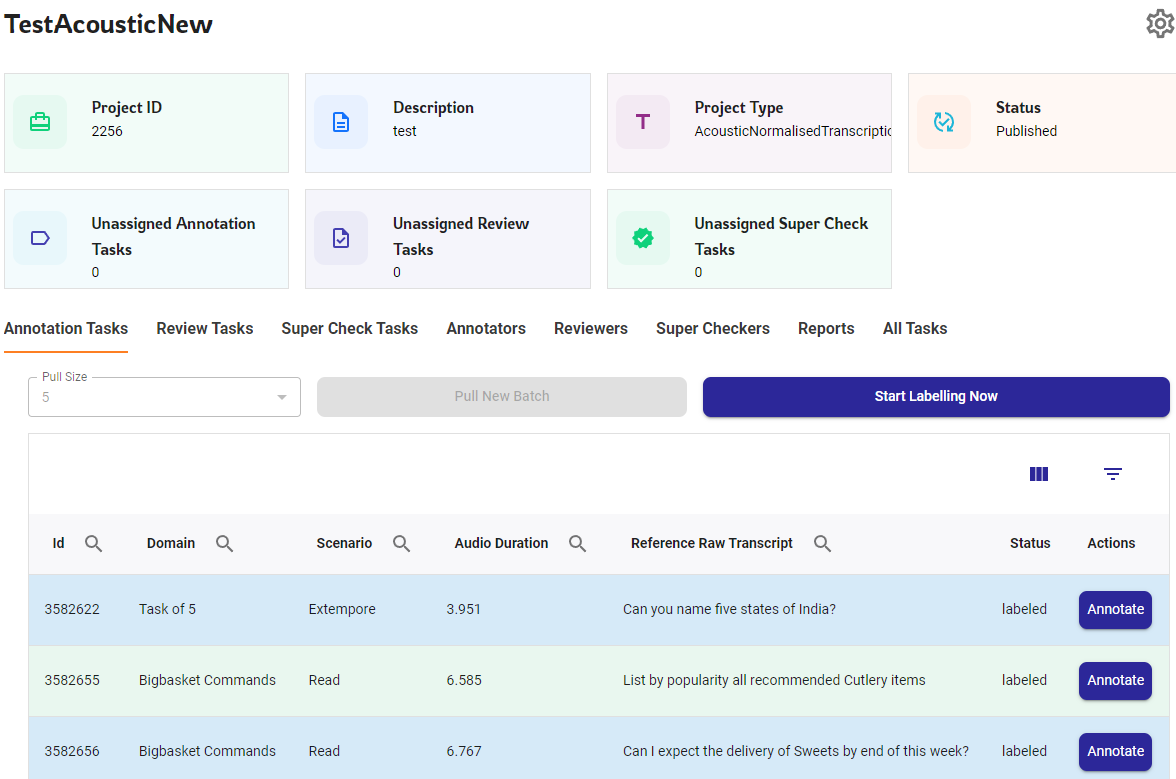Open the filter list icon
Viewport: 1176px width, 779px height.
click(1113, 474)
